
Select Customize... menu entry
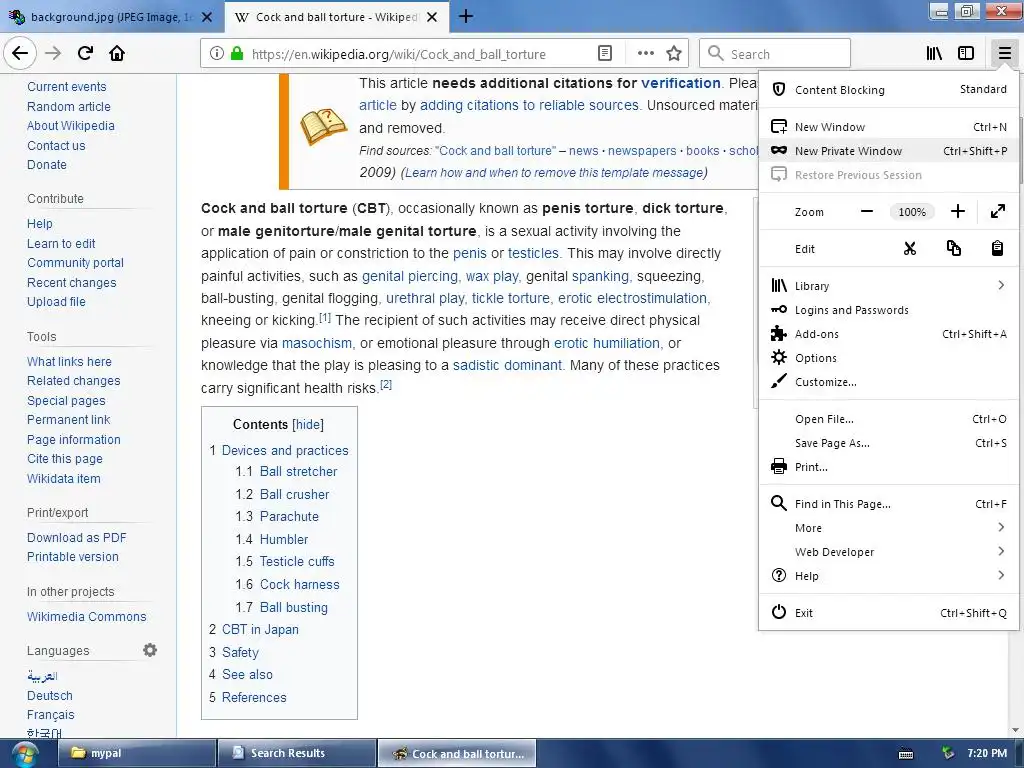click(889, 382)
